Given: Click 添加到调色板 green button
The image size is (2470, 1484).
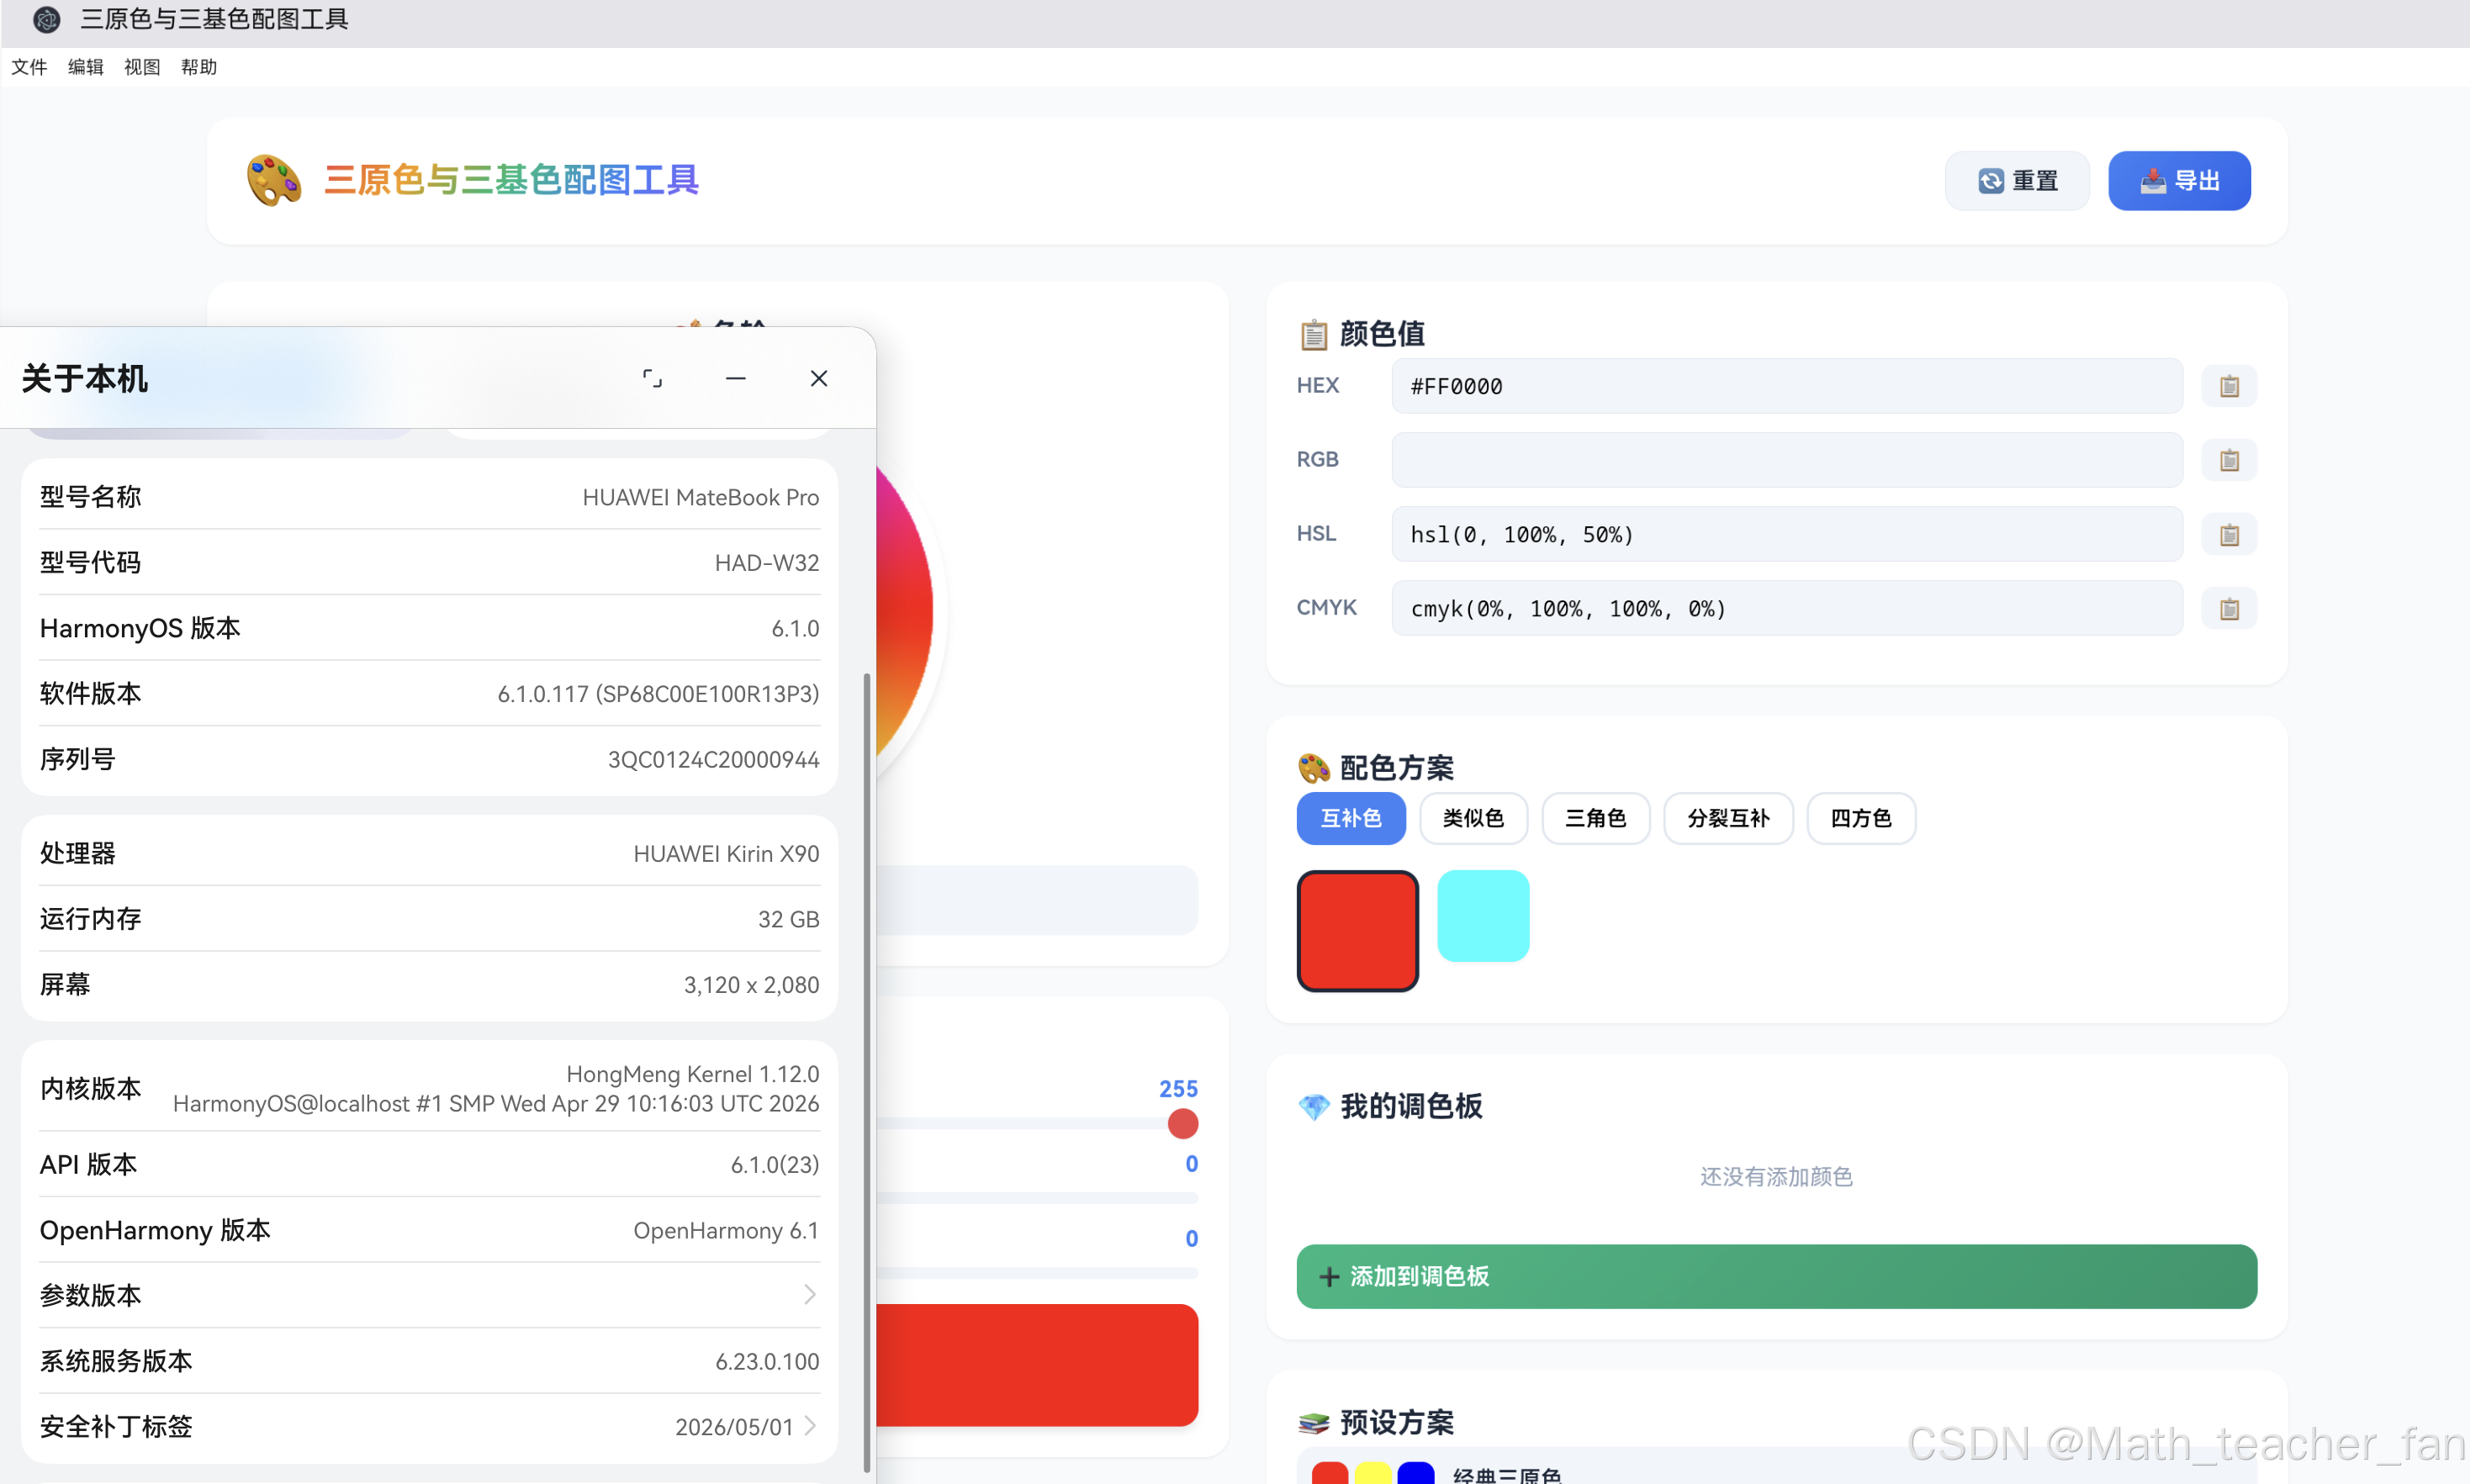Looking at the screenshot, I should 1776,1277.
